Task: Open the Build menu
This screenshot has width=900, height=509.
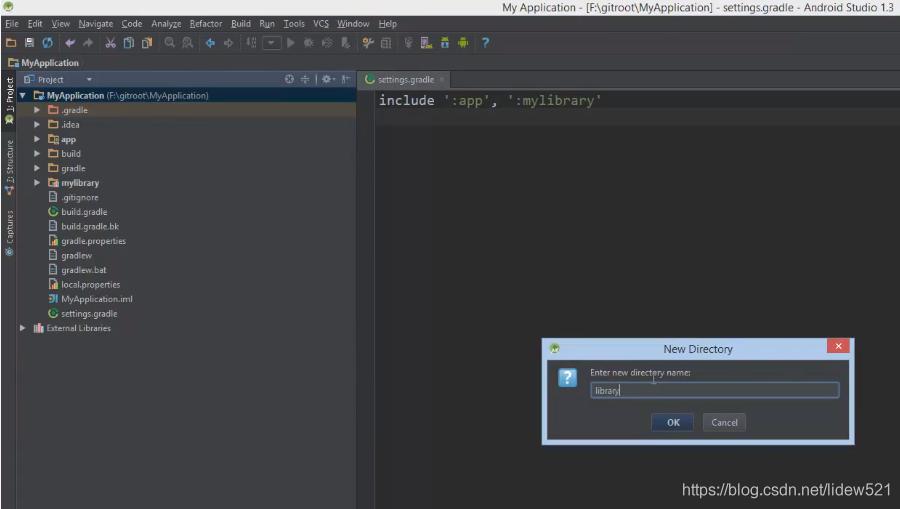Action: point(240,24)
